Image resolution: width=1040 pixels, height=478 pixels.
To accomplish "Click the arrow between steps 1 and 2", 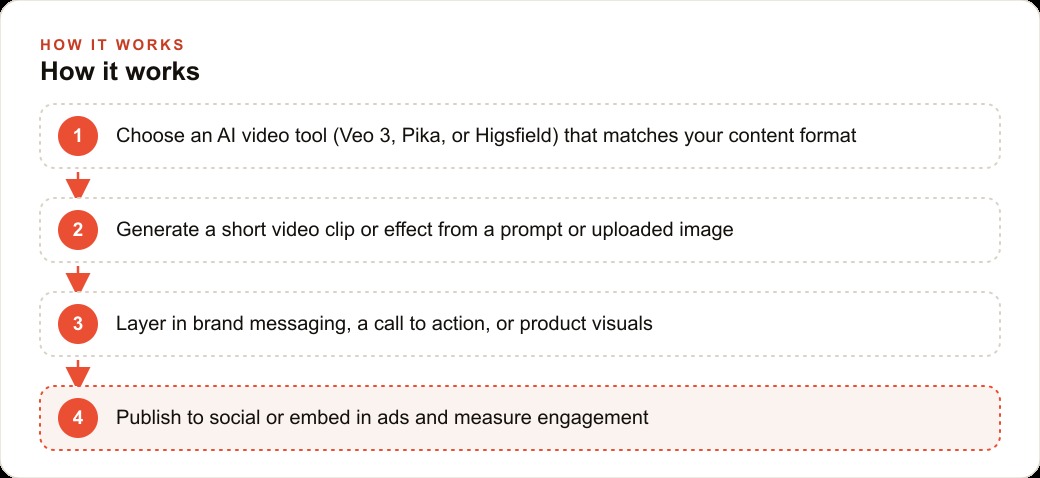I will click(x=78, y=184).
